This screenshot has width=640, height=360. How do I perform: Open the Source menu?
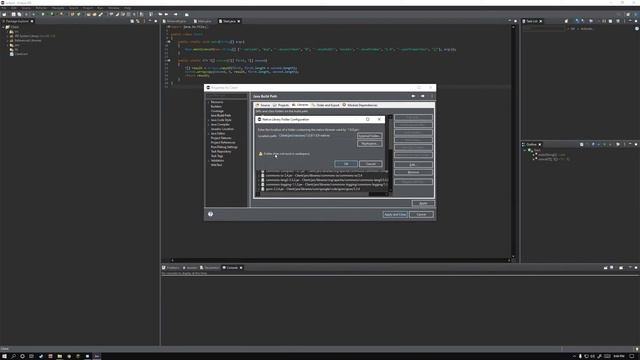(26, 8)
